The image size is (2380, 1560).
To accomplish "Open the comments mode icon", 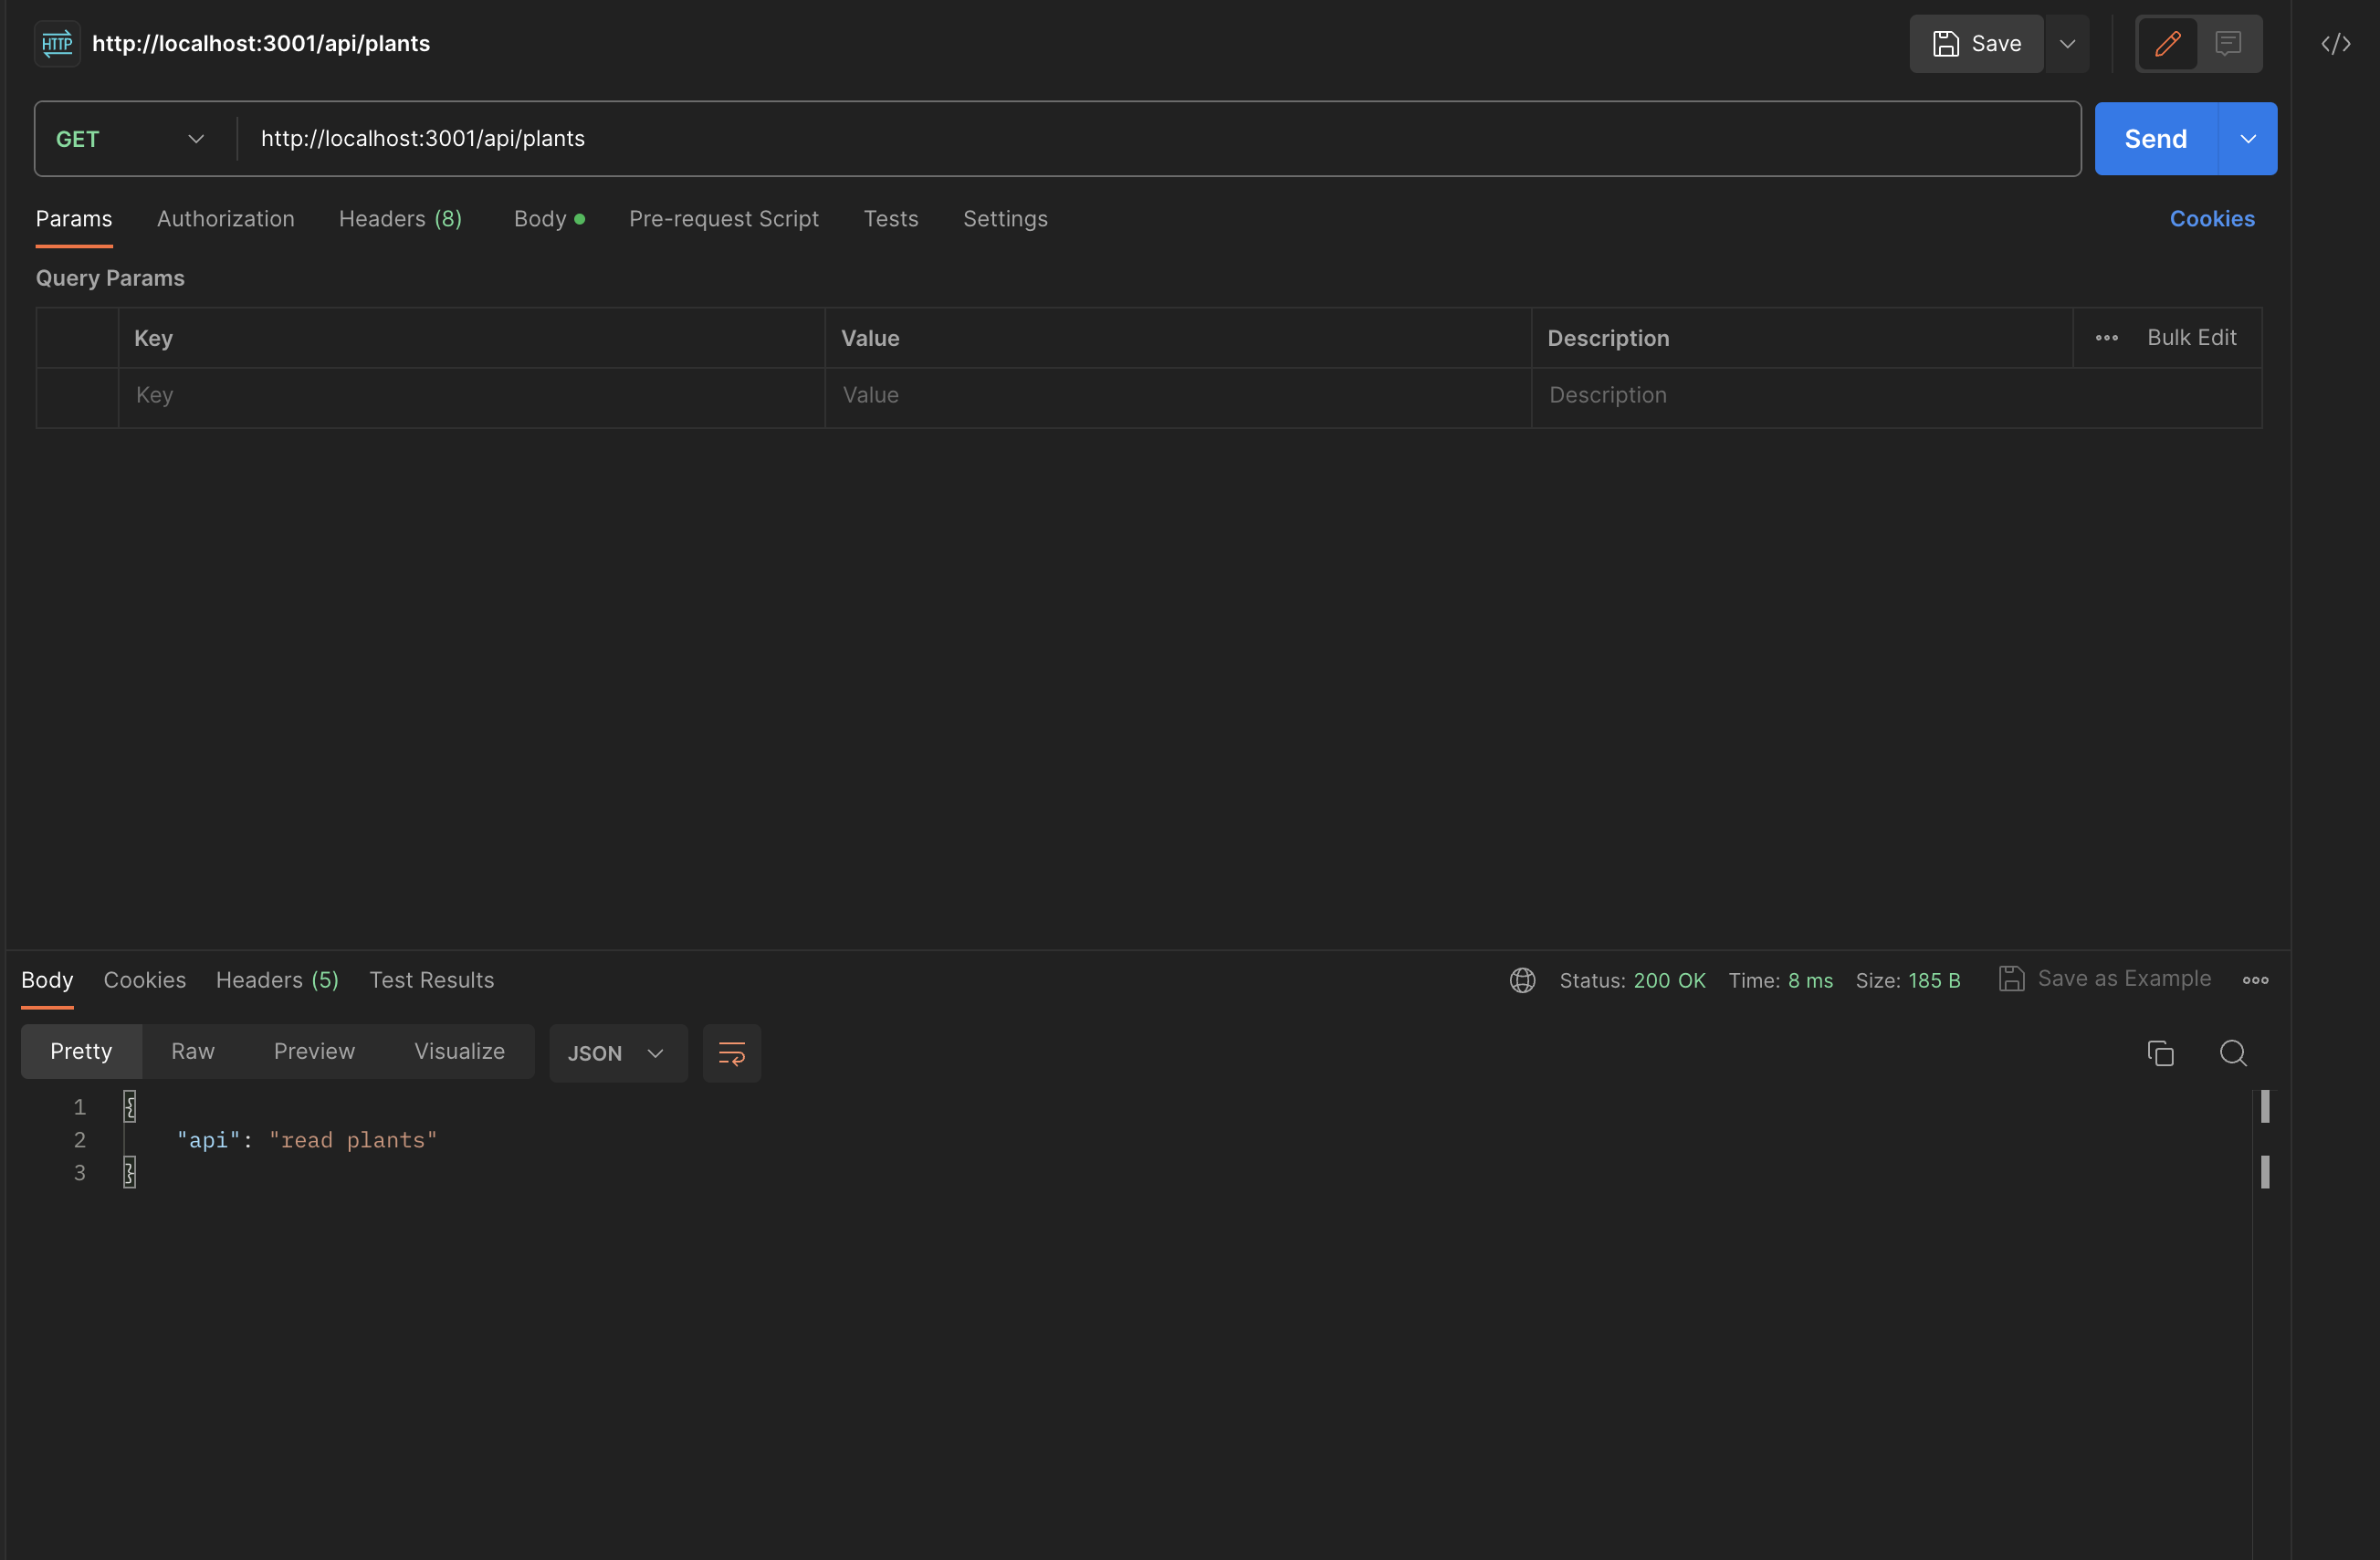I will [2228, 43].
